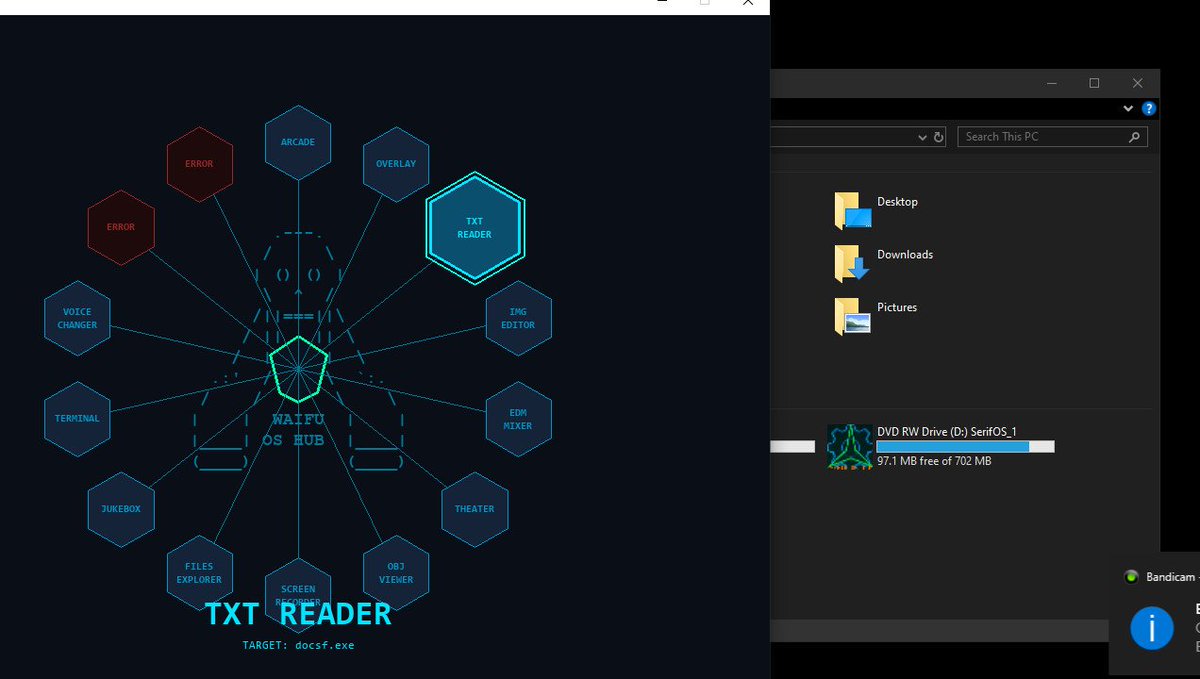Click the red ERROR hexagon above VOICE CHANGER

(x=121, y=227)
